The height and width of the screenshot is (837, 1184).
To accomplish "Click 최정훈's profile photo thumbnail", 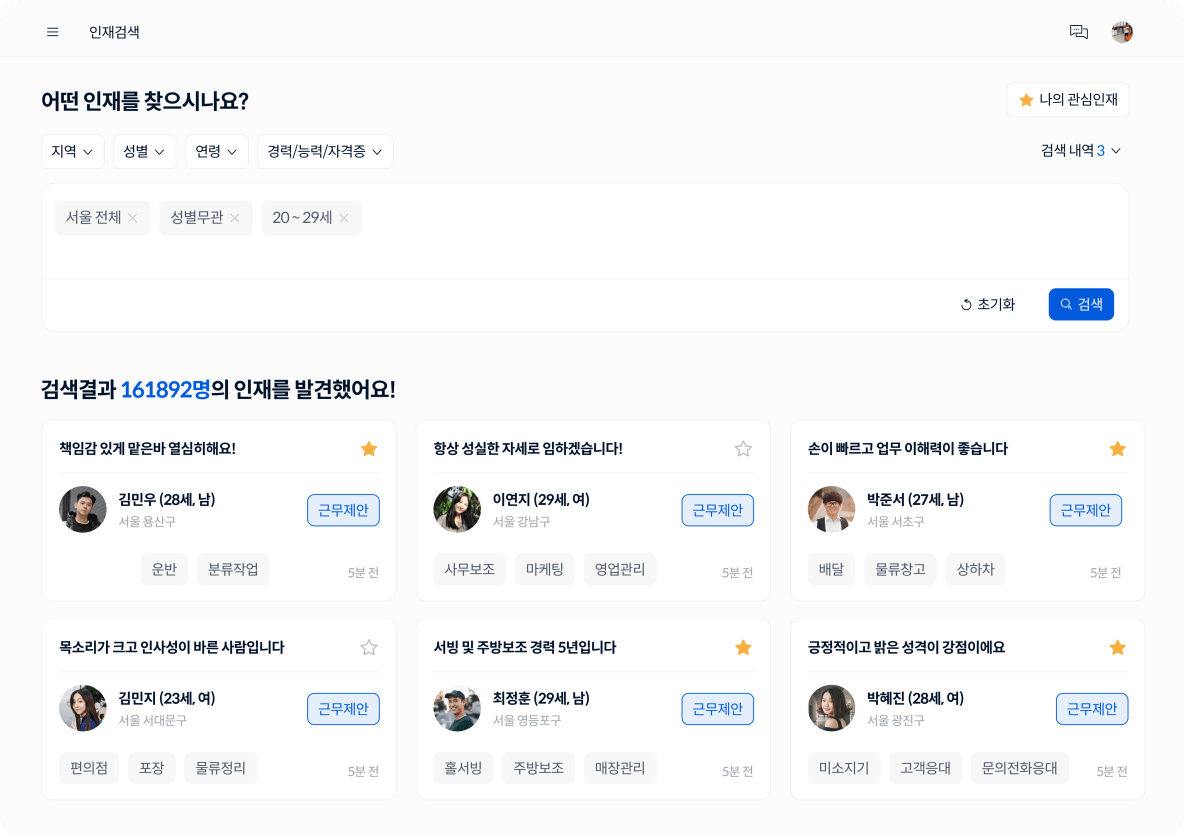I will point(457,708).
